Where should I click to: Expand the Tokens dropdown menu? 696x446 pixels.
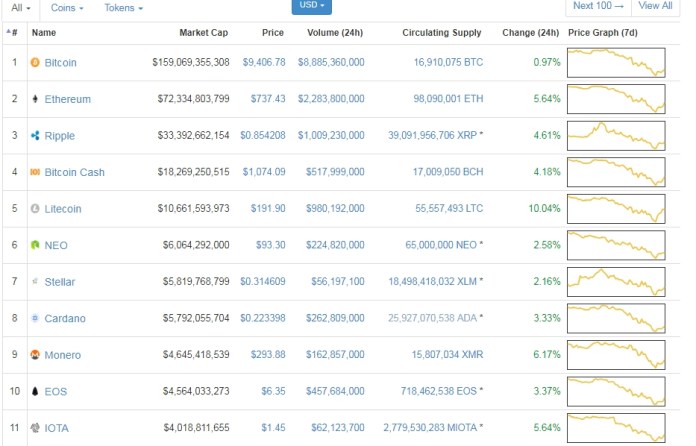coord(123,7)
